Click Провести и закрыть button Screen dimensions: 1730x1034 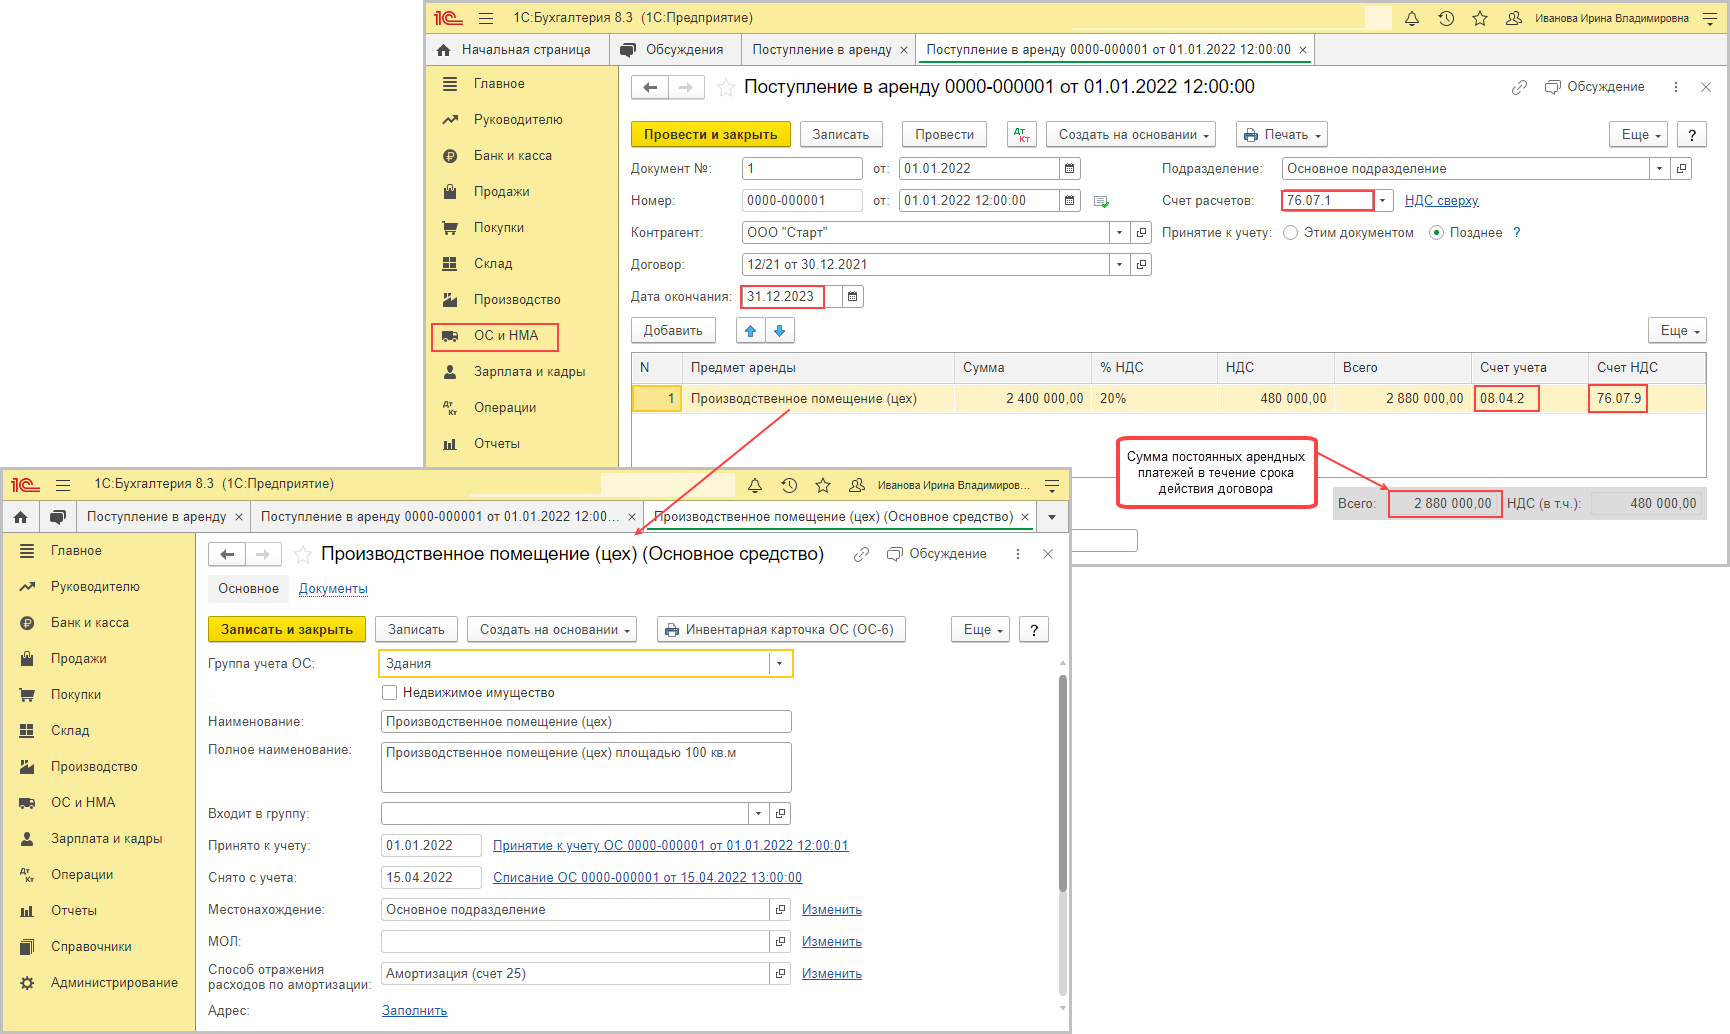pyautogui.click(x=711, y=135)
